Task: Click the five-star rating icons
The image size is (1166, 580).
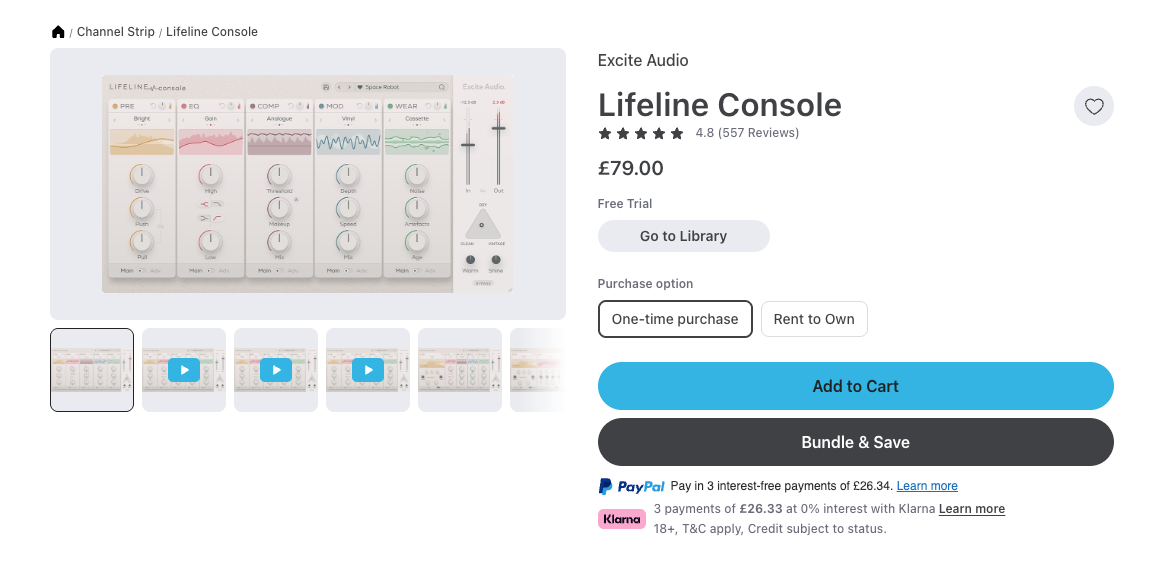Action: coord(641,133)
